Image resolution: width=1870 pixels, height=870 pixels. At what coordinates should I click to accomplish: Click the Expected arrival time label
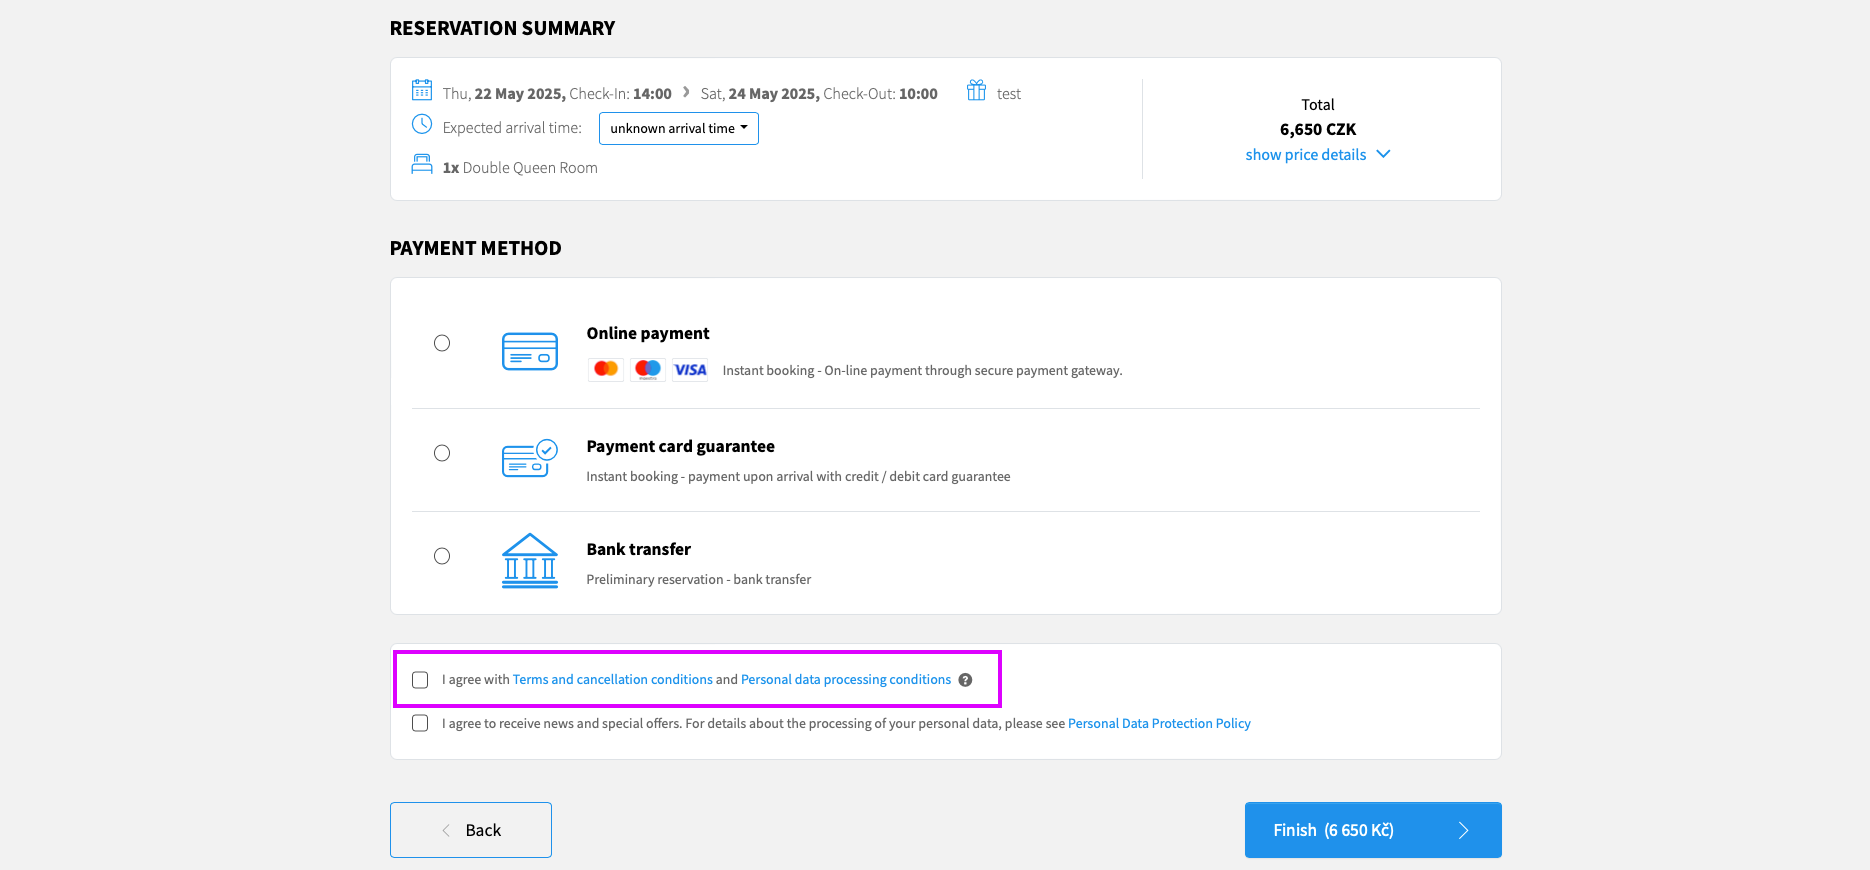tap(512, 128)
